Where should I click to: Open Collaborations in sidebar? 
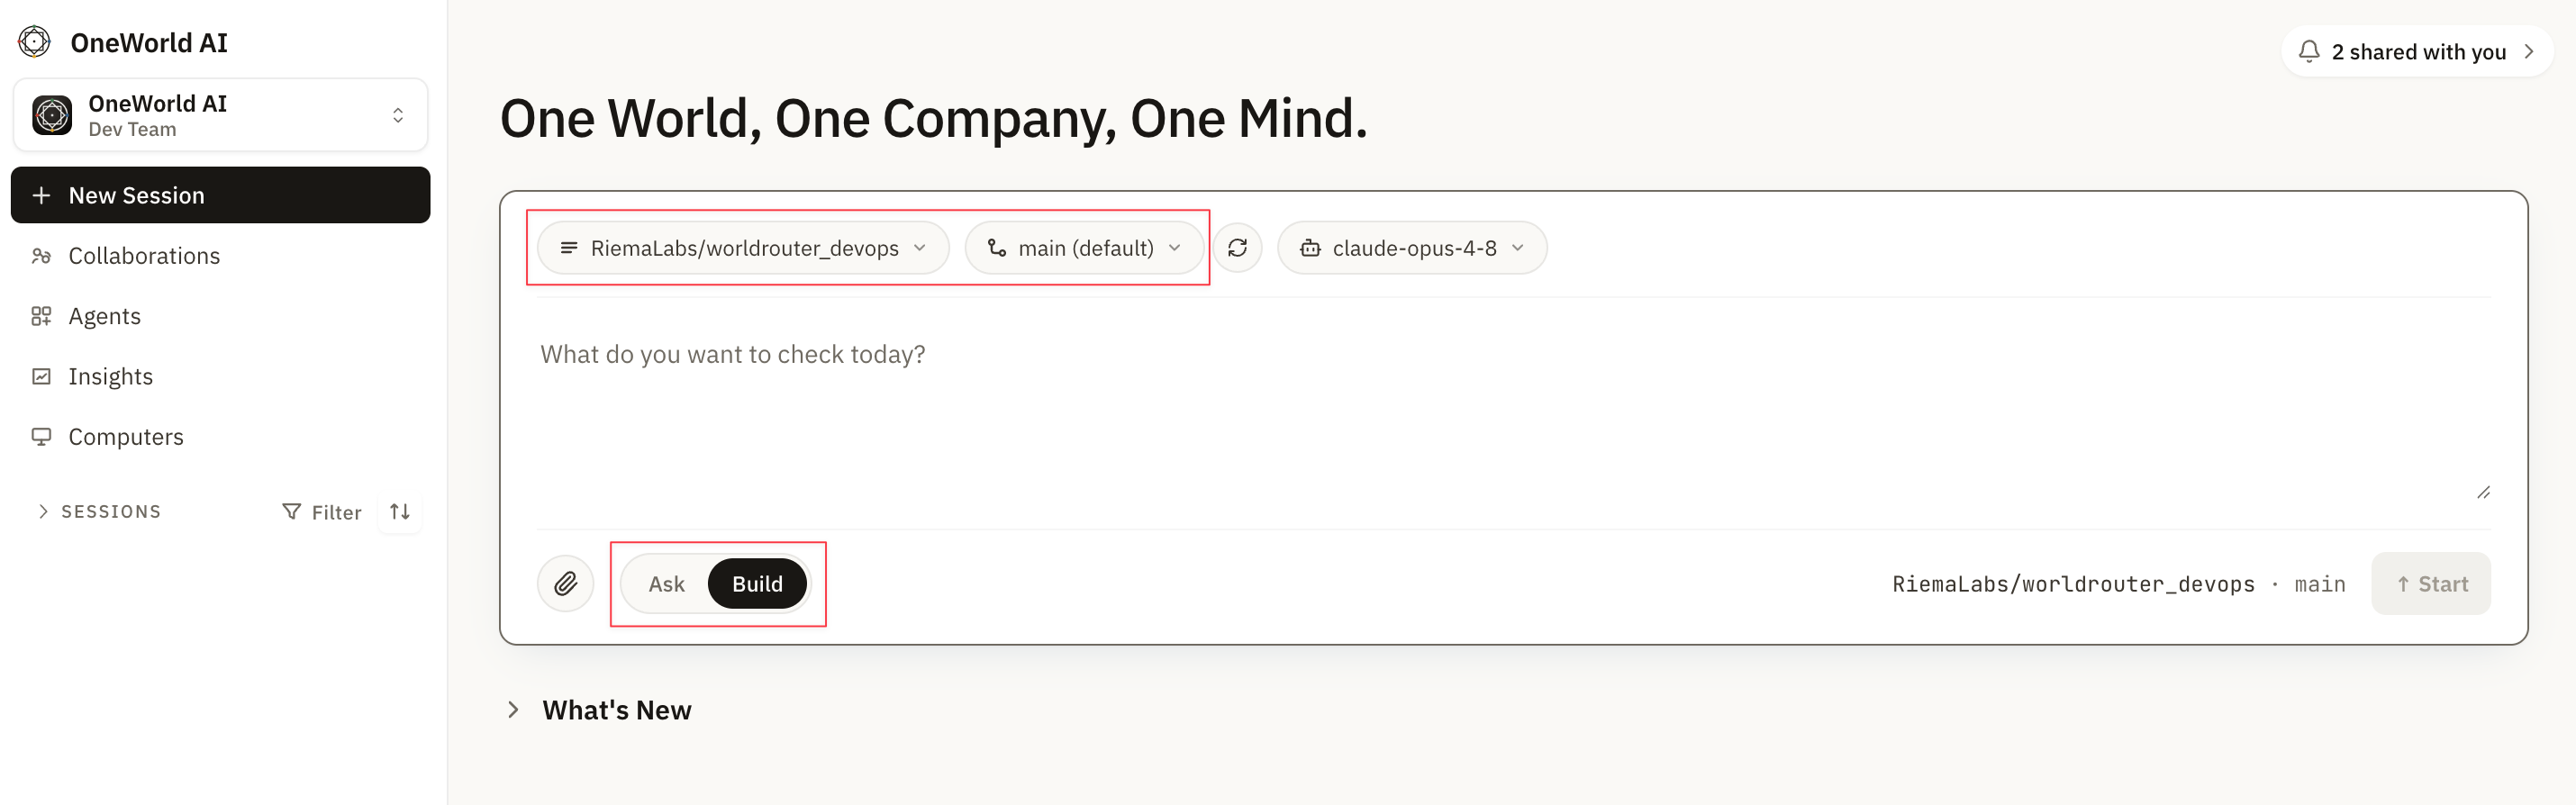coord(220,256)
